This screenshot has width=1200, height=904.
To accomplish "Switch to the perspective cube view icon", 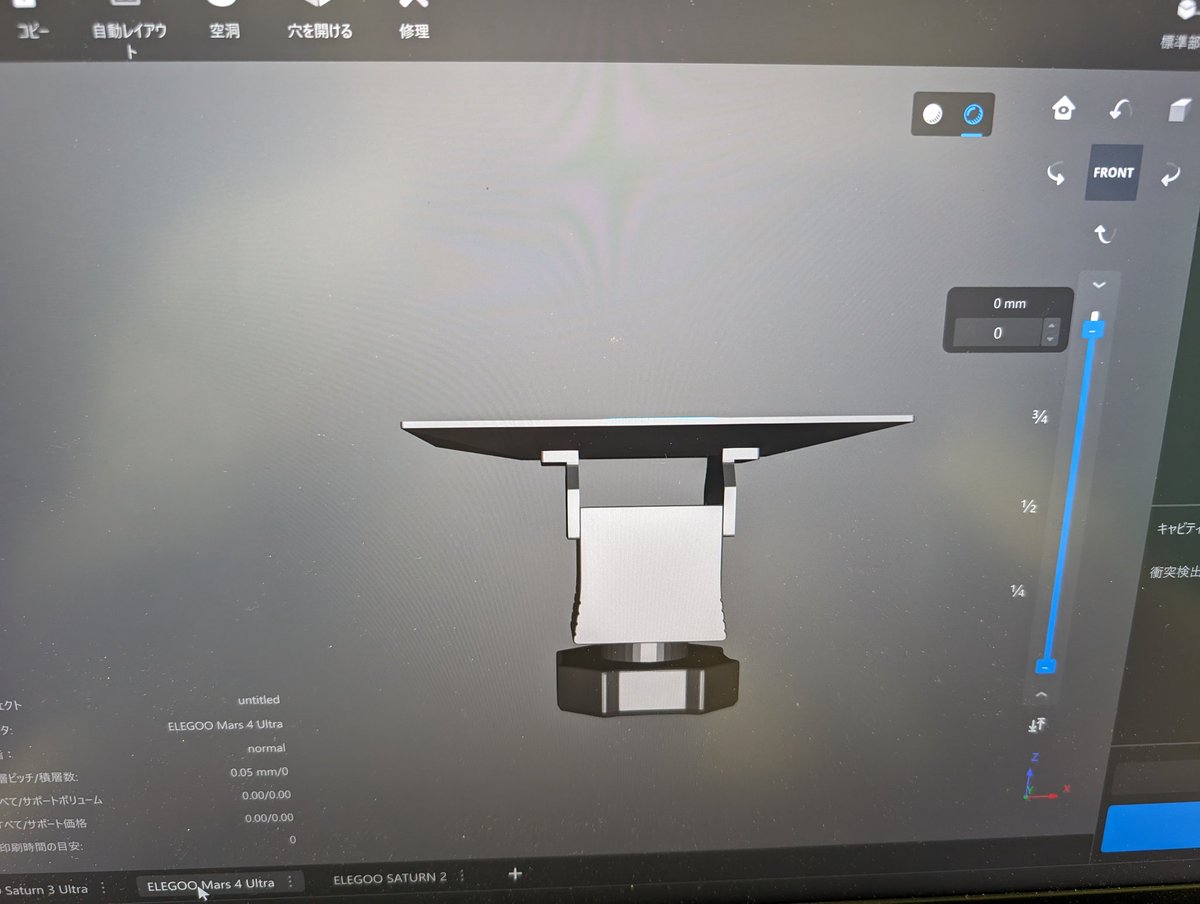I will pyautogui.click(x=1180, y=109).
